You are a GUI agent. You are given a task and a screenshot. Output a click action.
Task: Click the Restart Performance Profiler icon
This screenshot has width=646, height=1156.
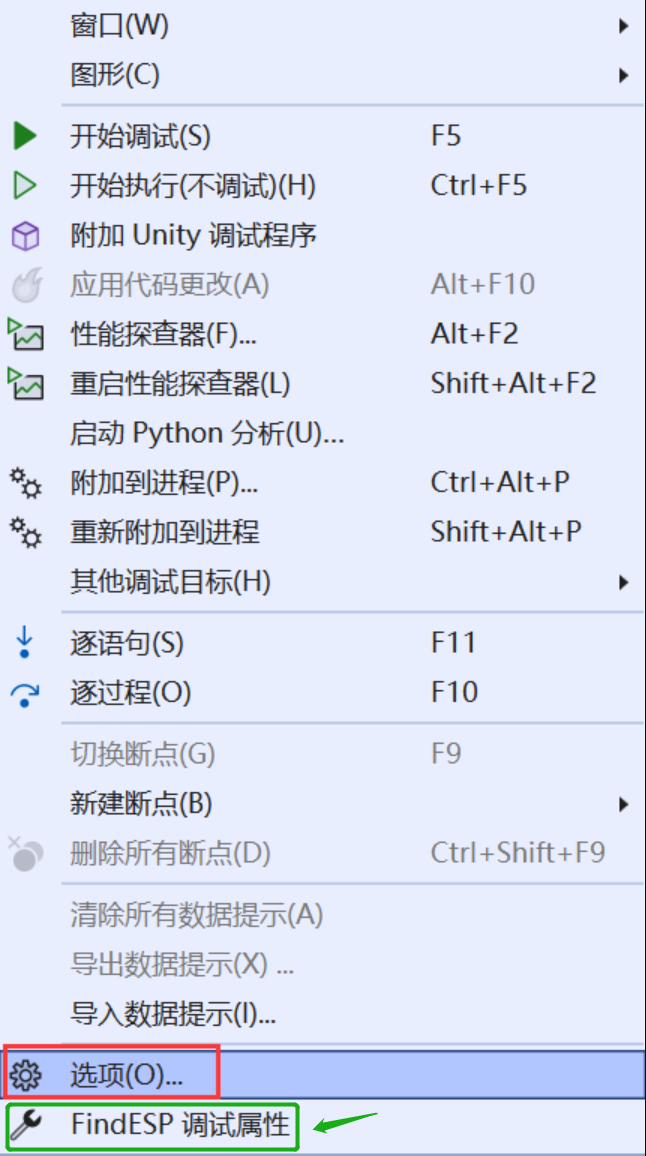click(x=25, y=384)
